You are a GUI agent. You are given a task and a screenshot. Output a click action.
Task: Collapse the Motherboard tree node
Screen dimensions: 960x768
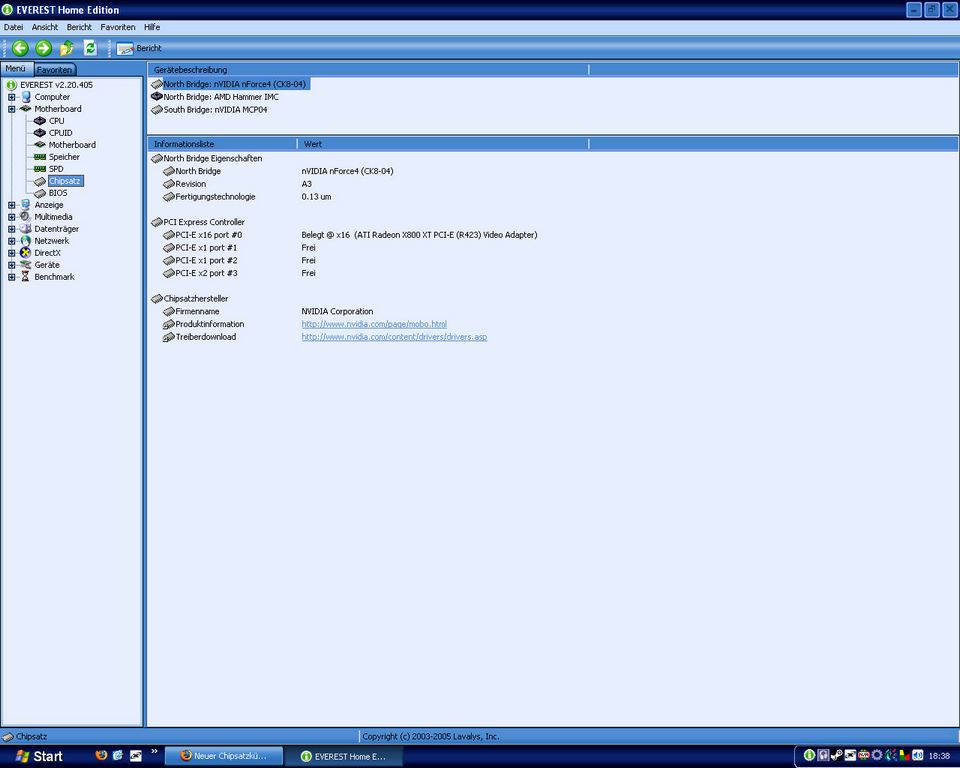[x=12, y=109]
